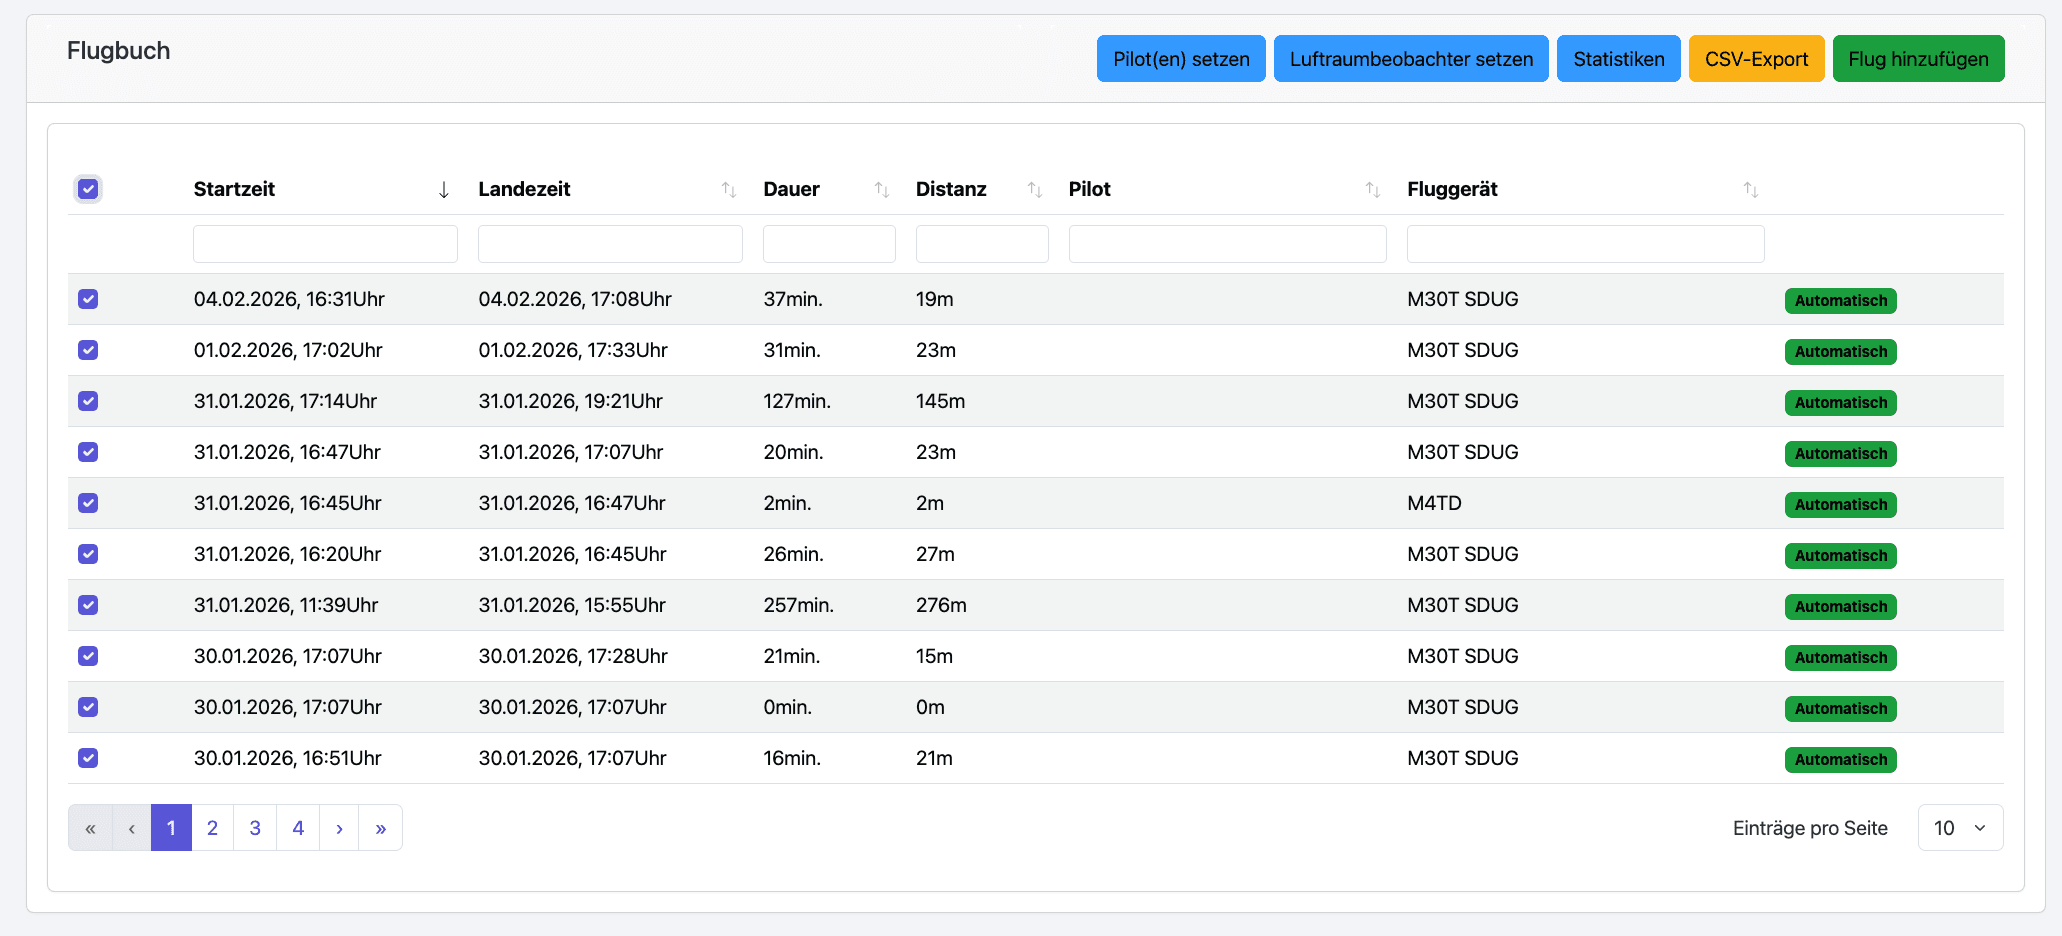Open the Einträge pro Seite dropdown

tap(1959, 828)
